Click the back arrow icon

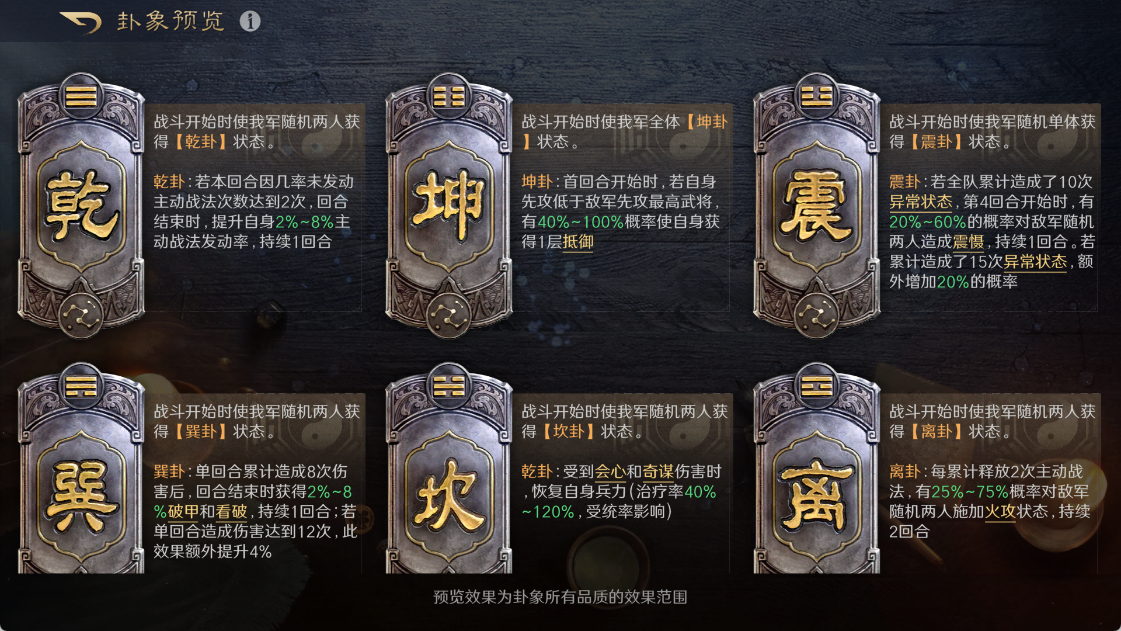pos(81,21)
